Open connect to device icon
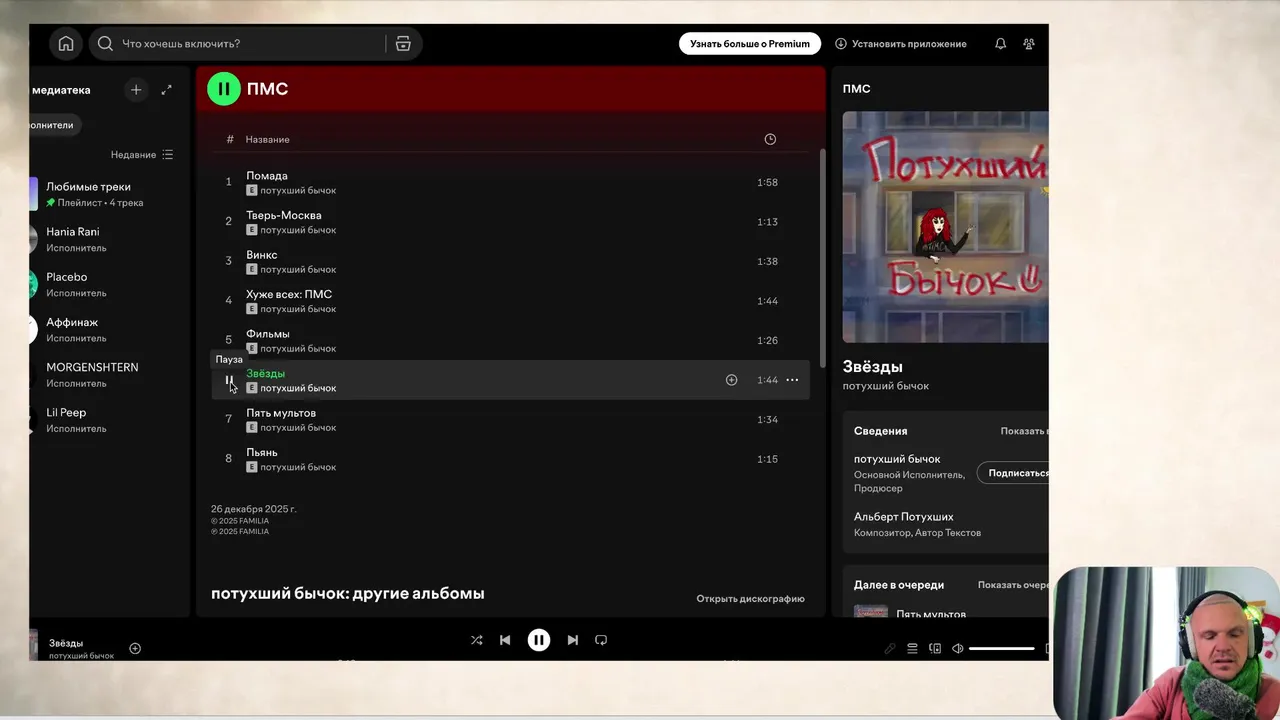The image size is (1280, 720). [x=935, y=648]
